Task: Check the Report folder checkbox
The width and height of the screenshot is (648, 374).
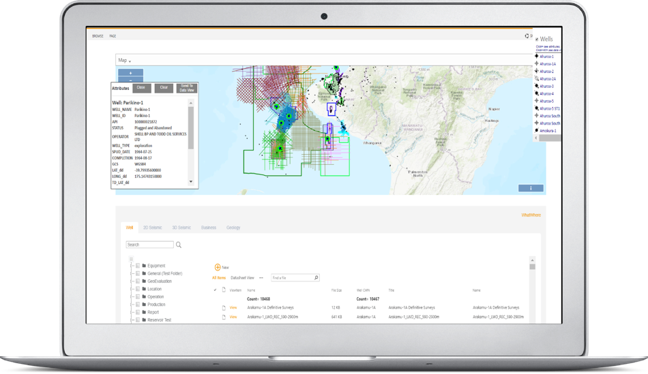Action: coord(138,312)
